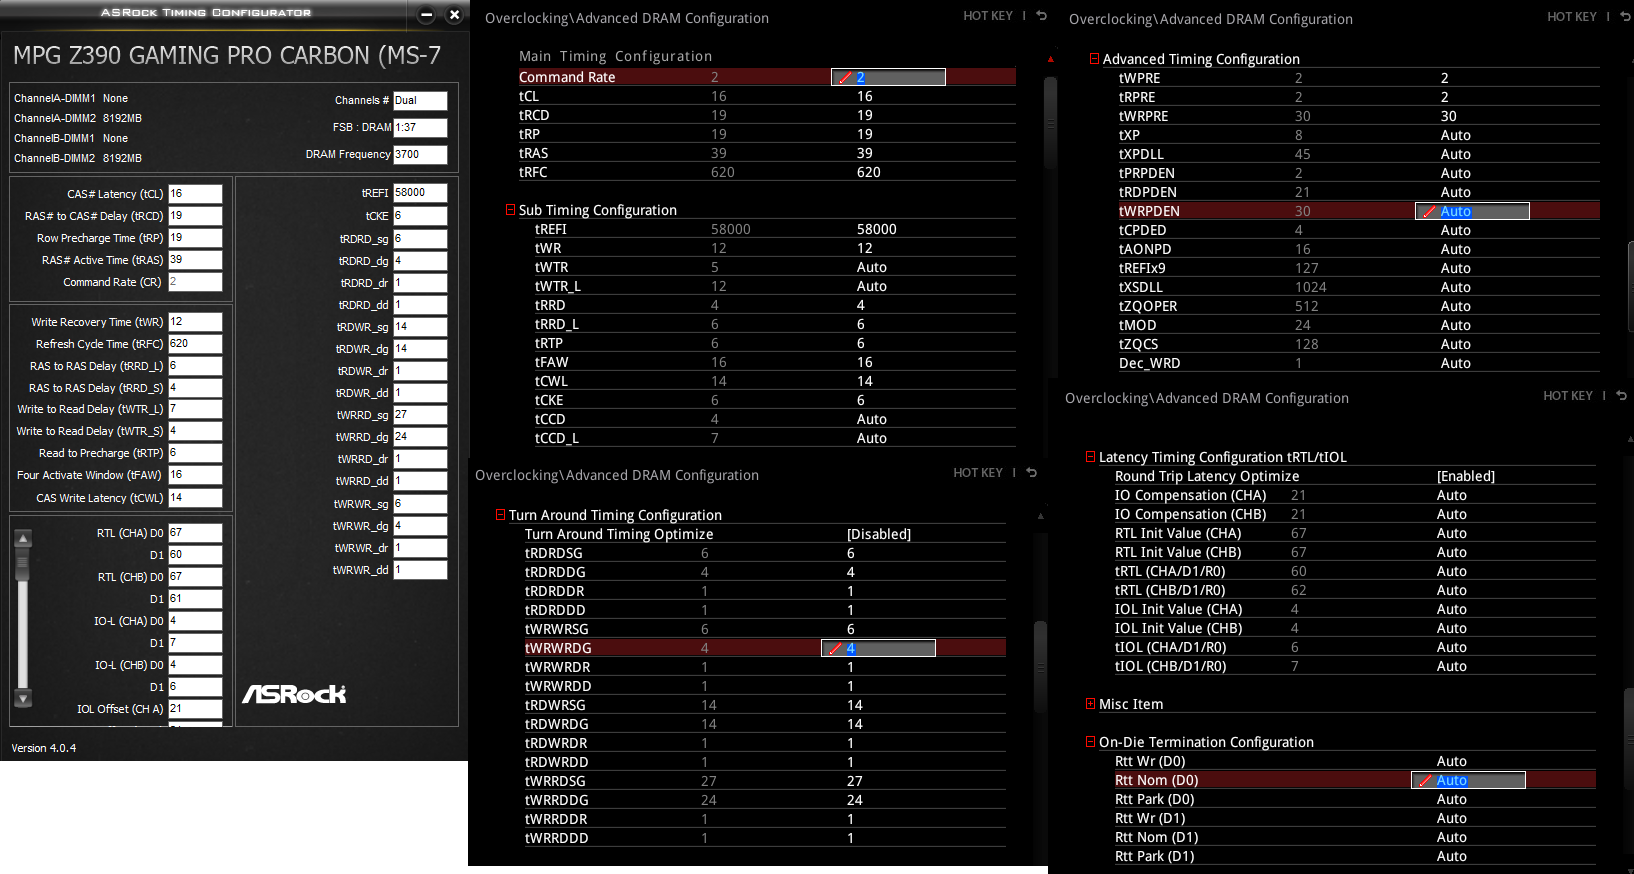The image size is (1634, 874).
Task: Click the back arrow in Main Timing panel
Action: [1041, 16]
